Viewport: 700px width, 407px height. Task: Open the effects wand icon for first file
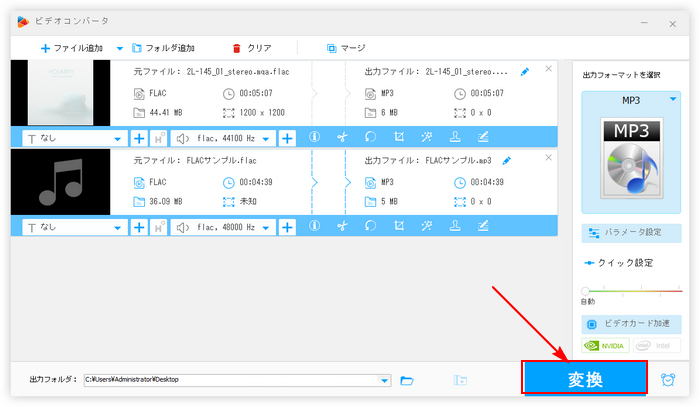coord(427,138)
